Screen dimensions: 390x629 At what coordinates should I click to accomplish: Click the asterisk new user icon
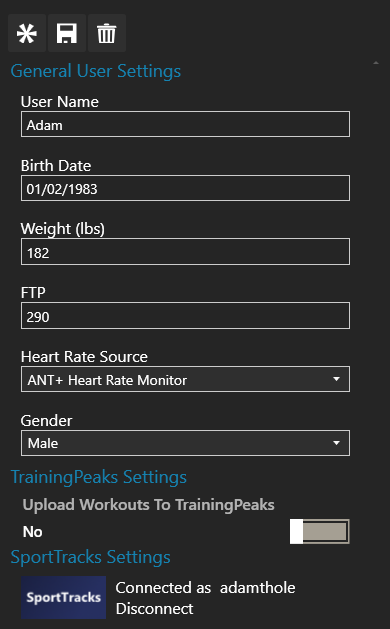pos(27,33)
